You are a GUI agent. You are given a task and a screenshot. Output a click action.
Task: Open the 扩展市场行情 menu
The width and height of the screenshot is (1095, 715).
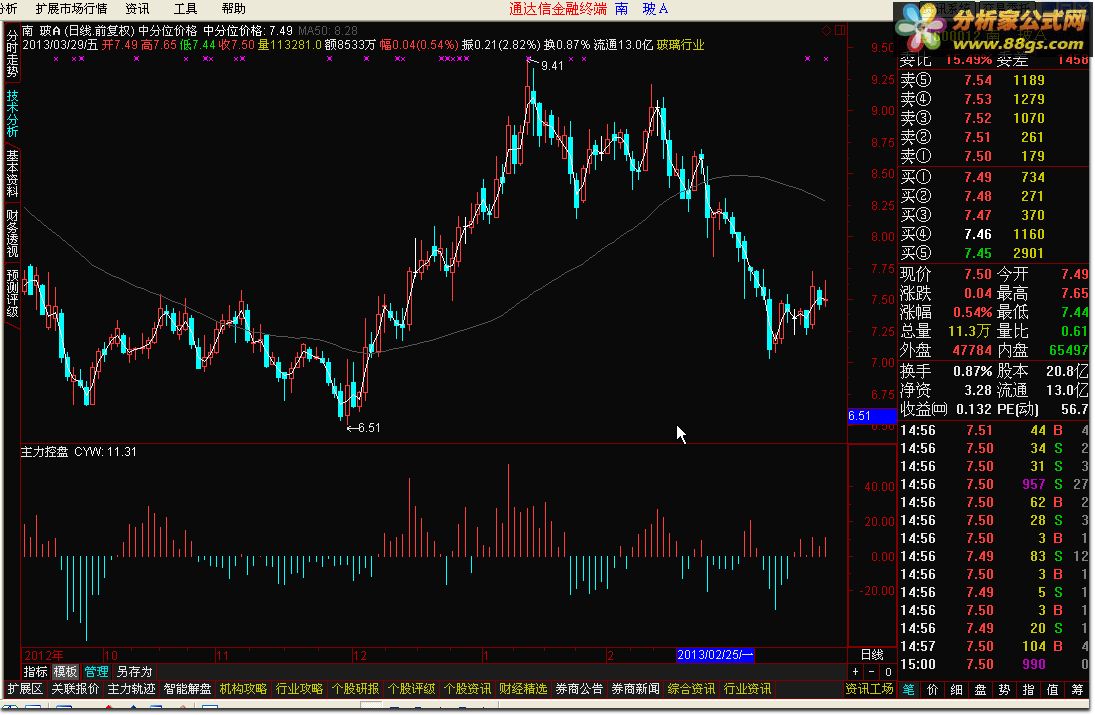[71, 9]
